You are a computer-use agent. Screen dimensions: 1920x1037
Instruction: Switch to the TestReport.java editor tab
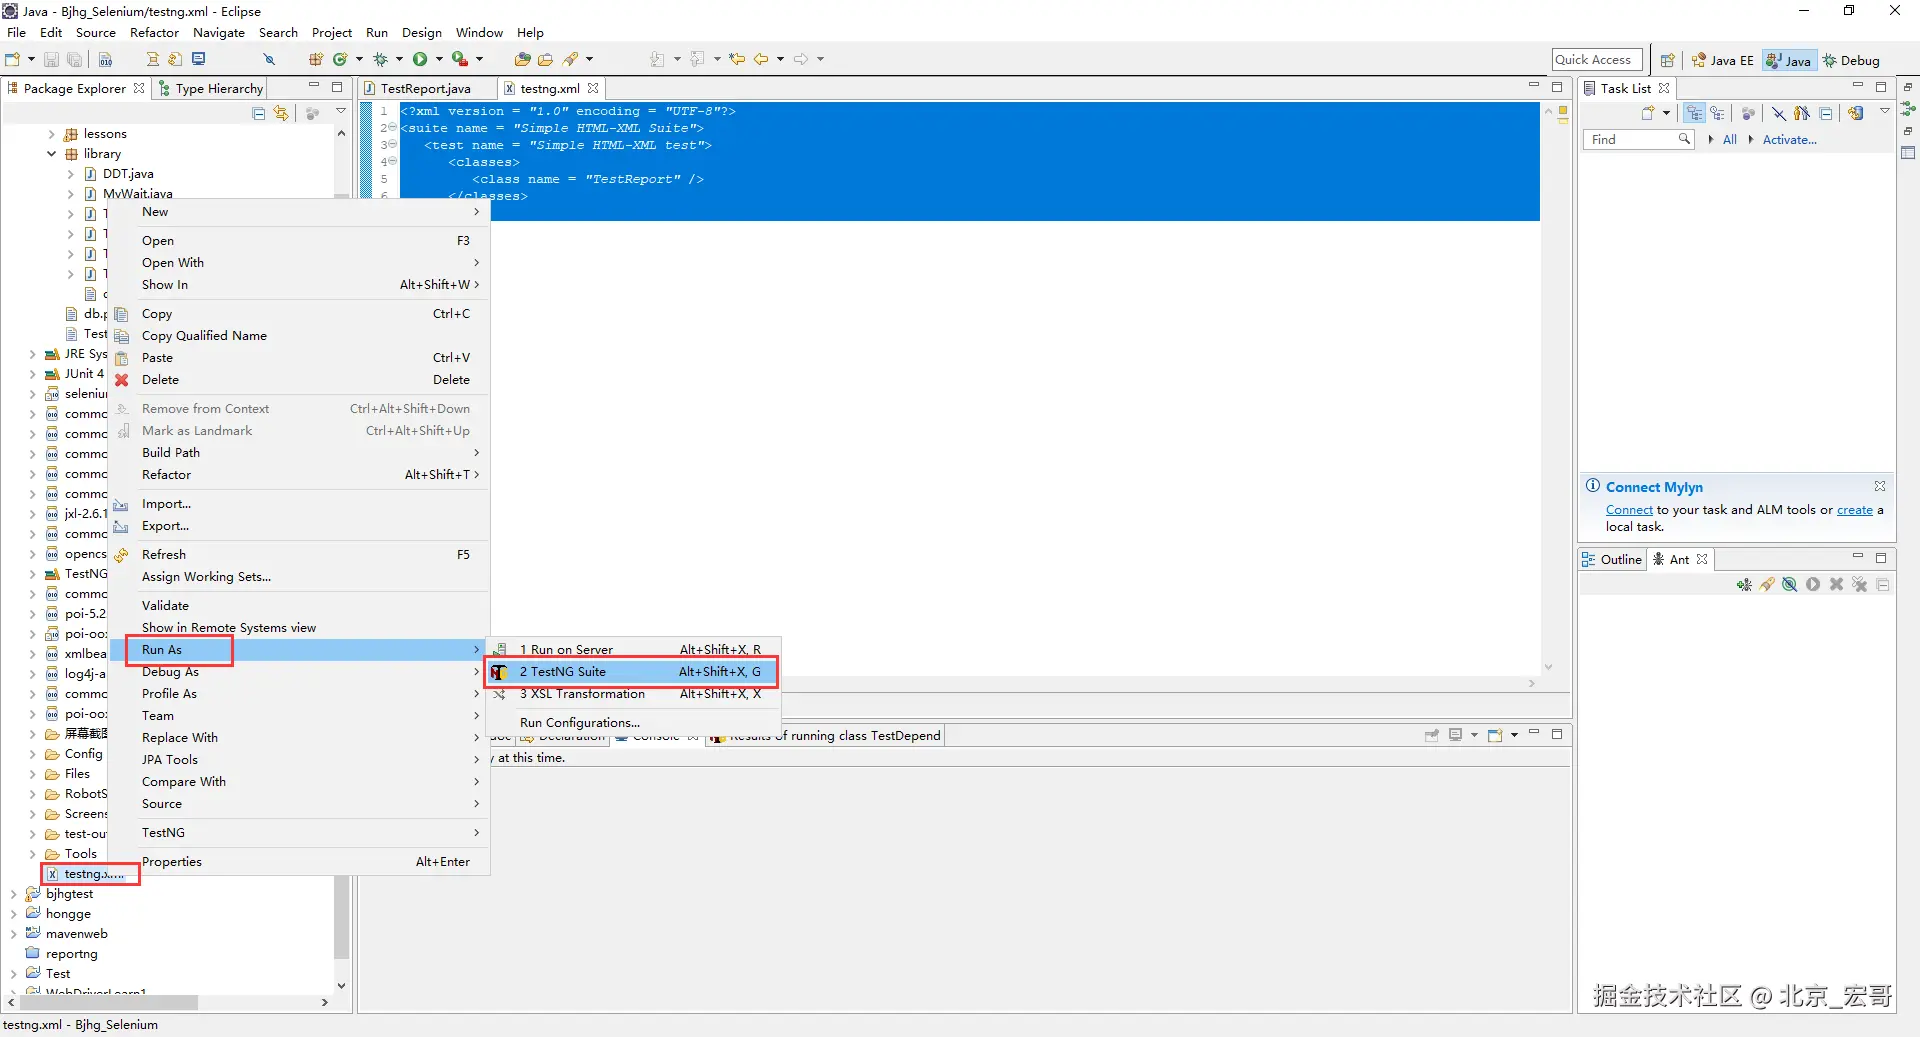(x=426, y=88)
